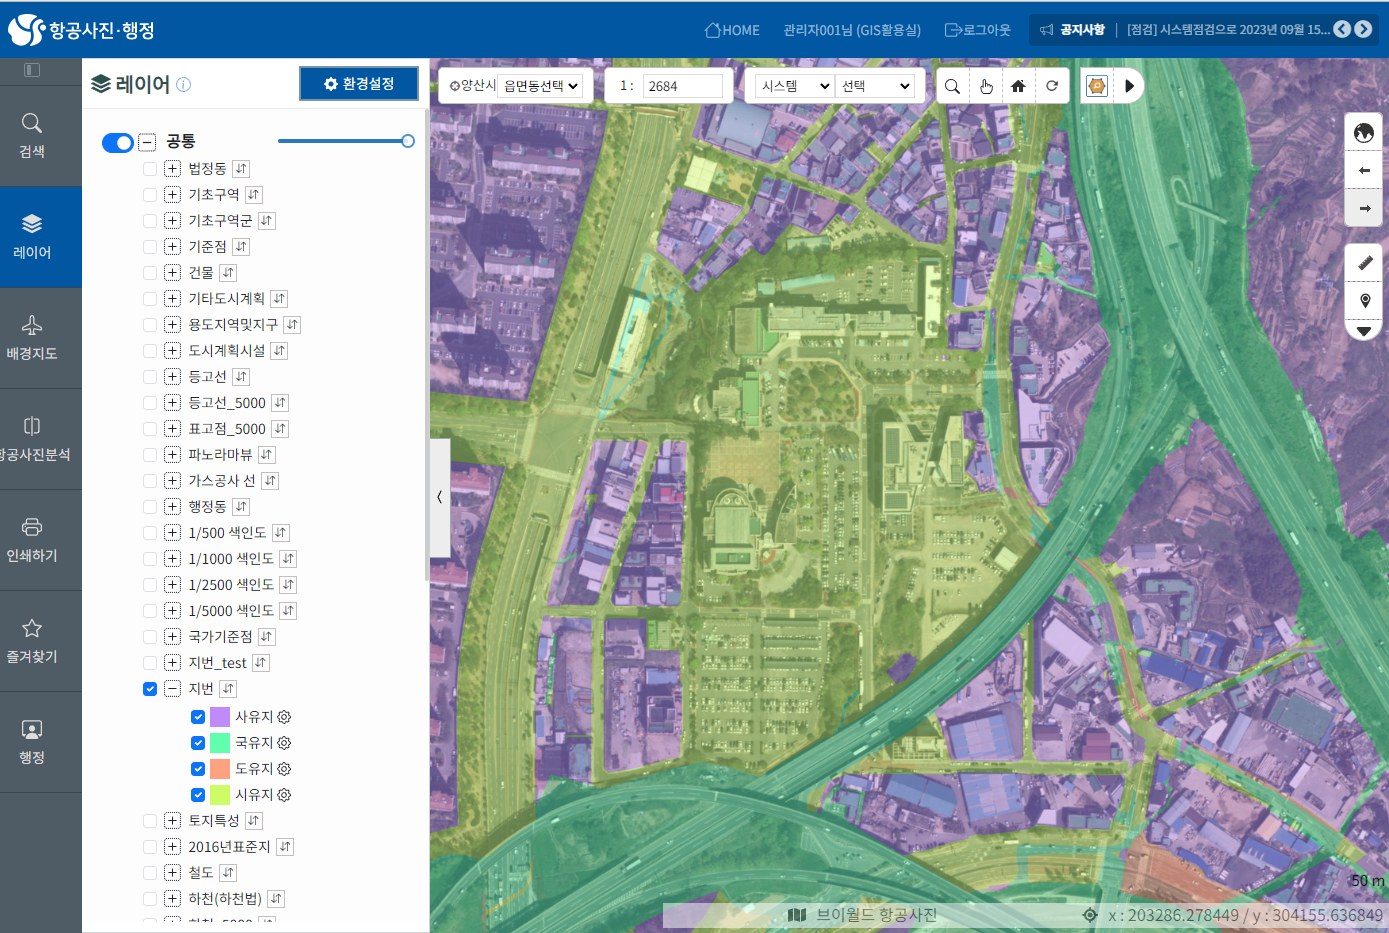Click next notice arrow in top bar
Image resolution: width=1389 pixels, height=933 pixels.
click(1363, 29)
